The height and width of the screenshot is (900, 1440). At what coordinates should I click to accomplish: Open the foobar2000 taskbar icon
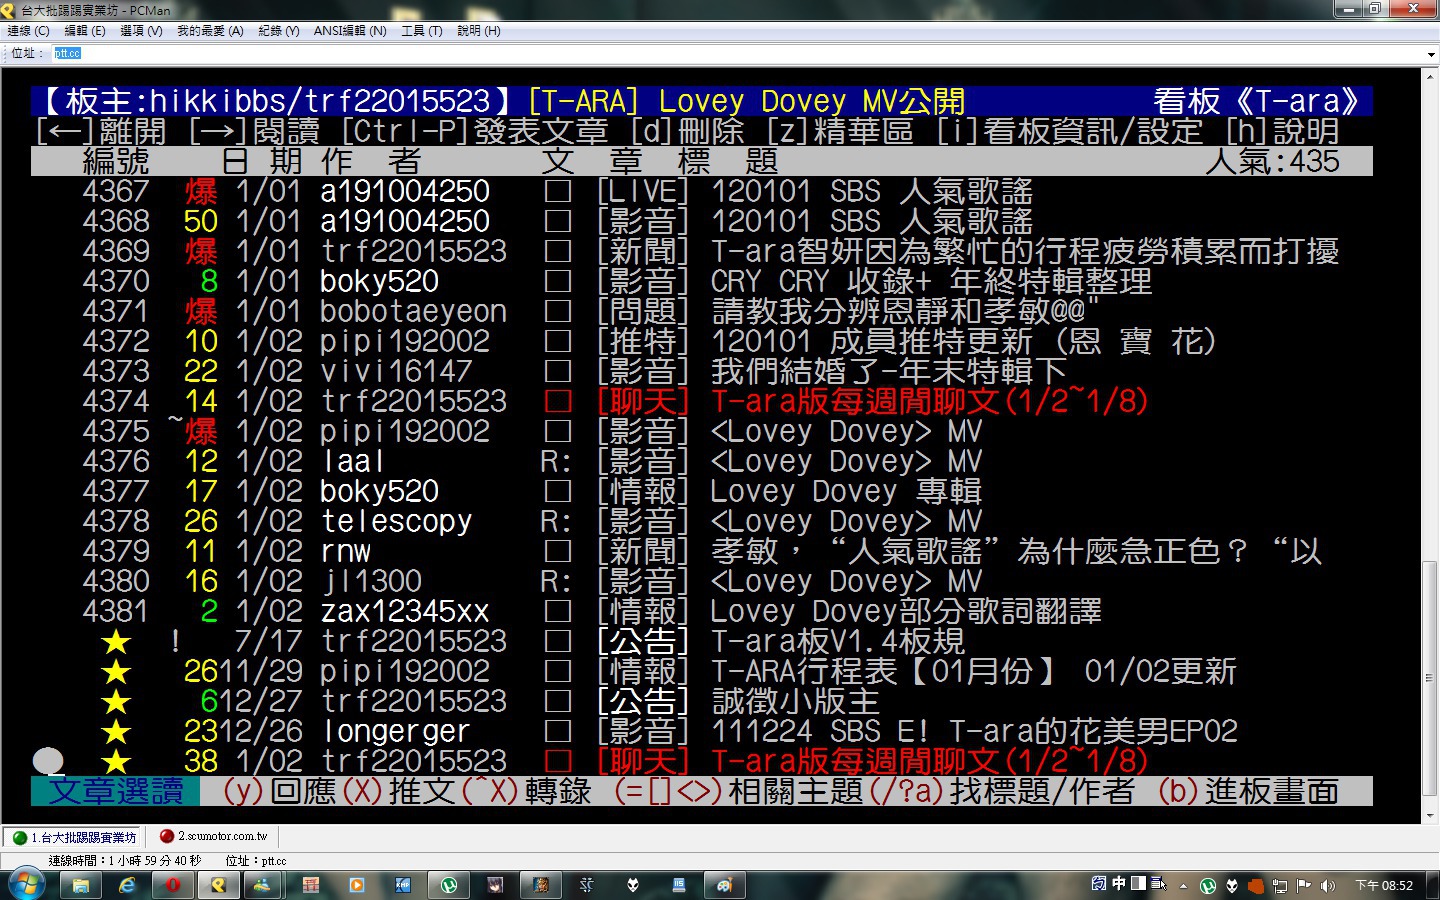[633, 885]
